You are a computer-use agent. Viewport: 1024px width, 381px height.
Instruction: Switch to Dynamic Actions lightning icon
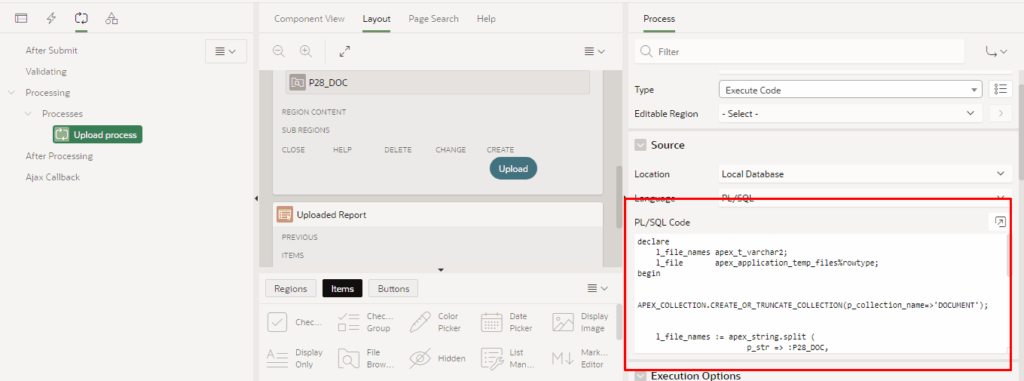[x=51, y=18]
